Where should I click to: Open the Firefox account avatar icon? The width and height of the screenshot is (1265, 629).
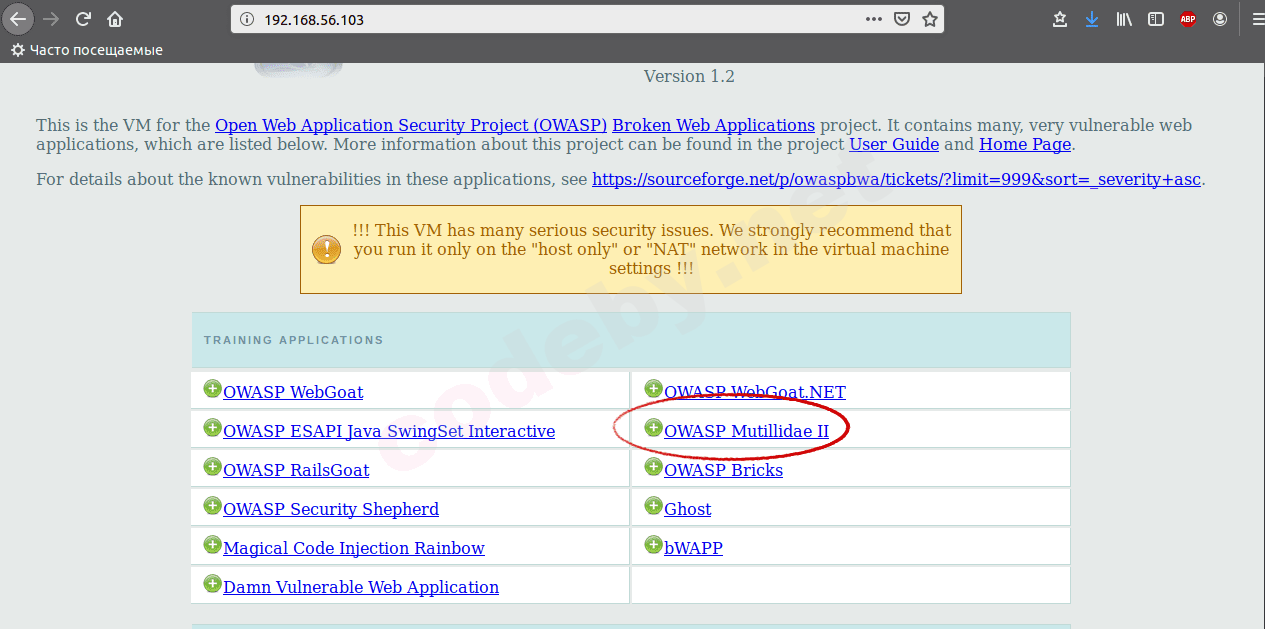click(x=1220, y=19)
